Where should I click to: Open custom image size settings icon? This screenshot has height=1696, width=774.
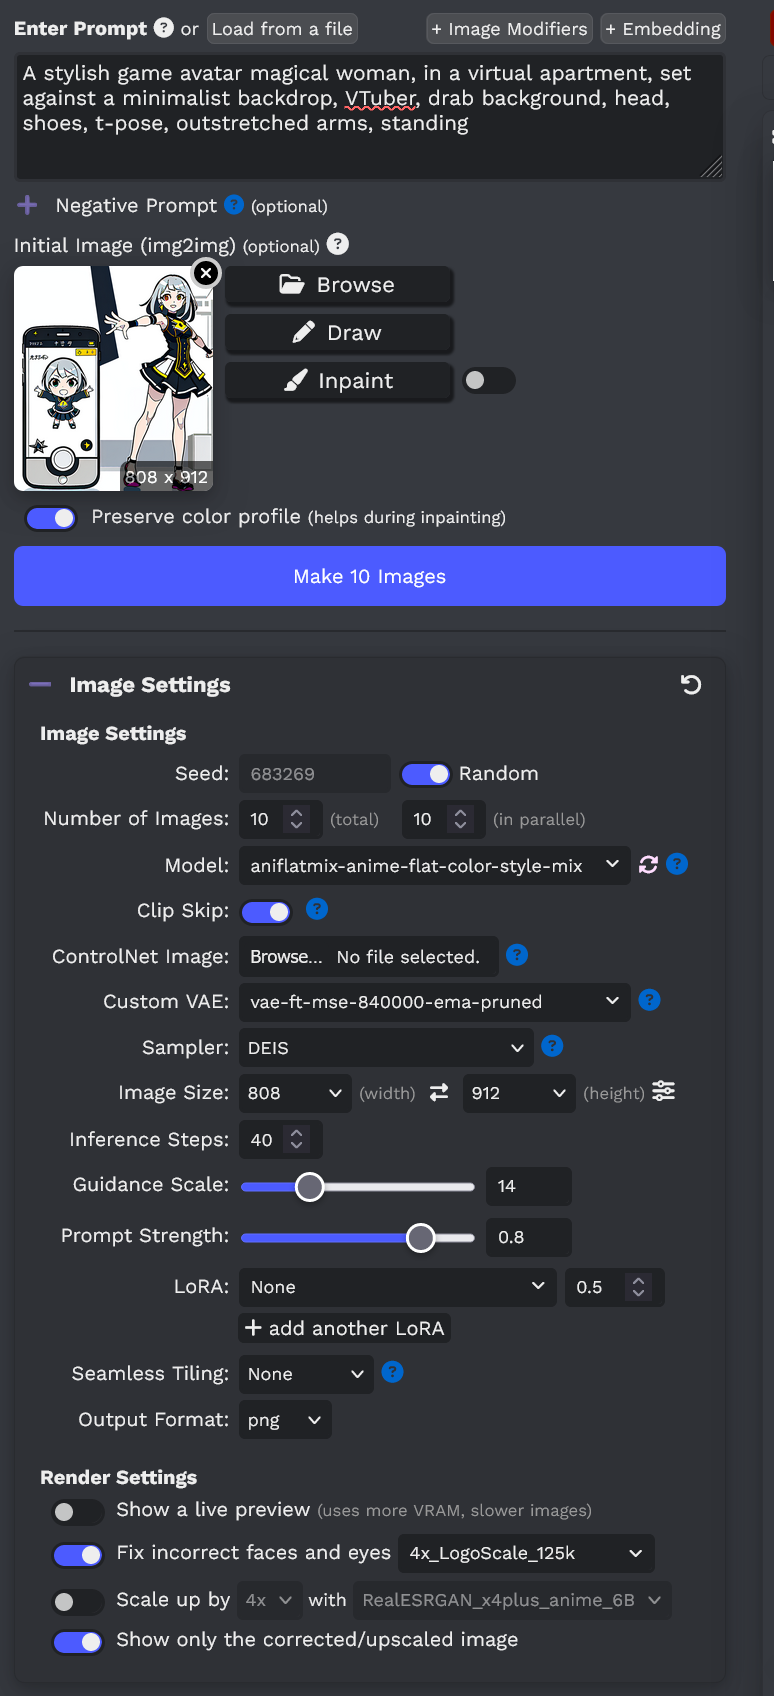tap(663, 1092)
